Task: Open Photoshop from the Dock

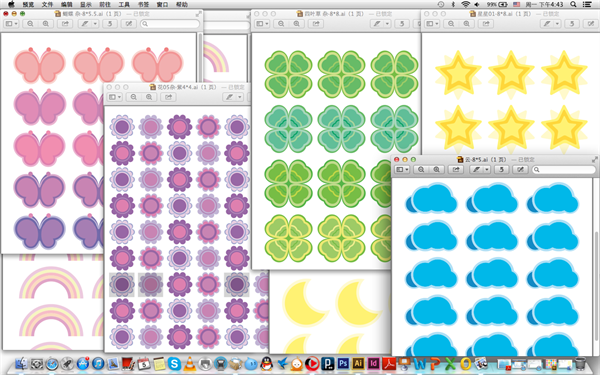Action: pos(343,363)
